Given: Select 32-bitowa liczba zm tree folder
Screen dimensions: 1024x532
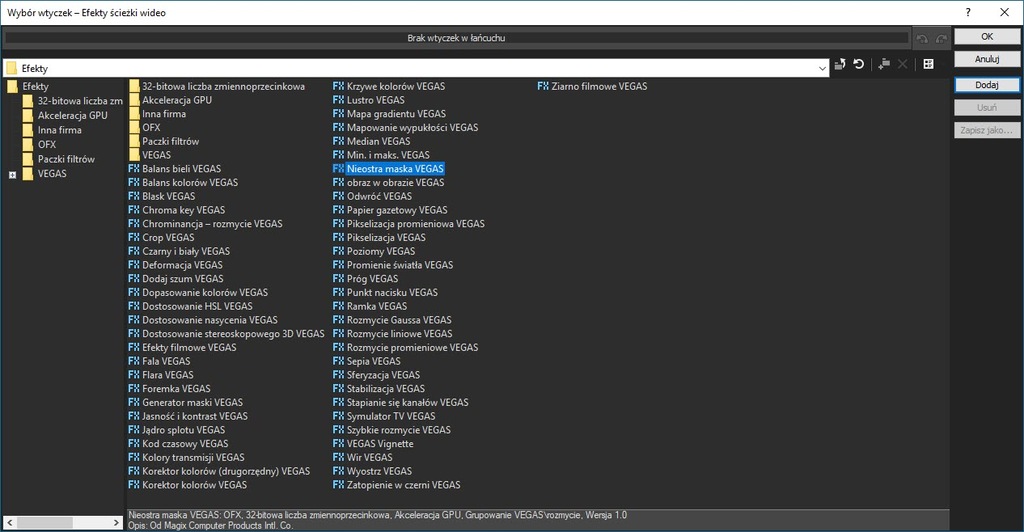Looking at the screenshot, I should pos(80,101).
